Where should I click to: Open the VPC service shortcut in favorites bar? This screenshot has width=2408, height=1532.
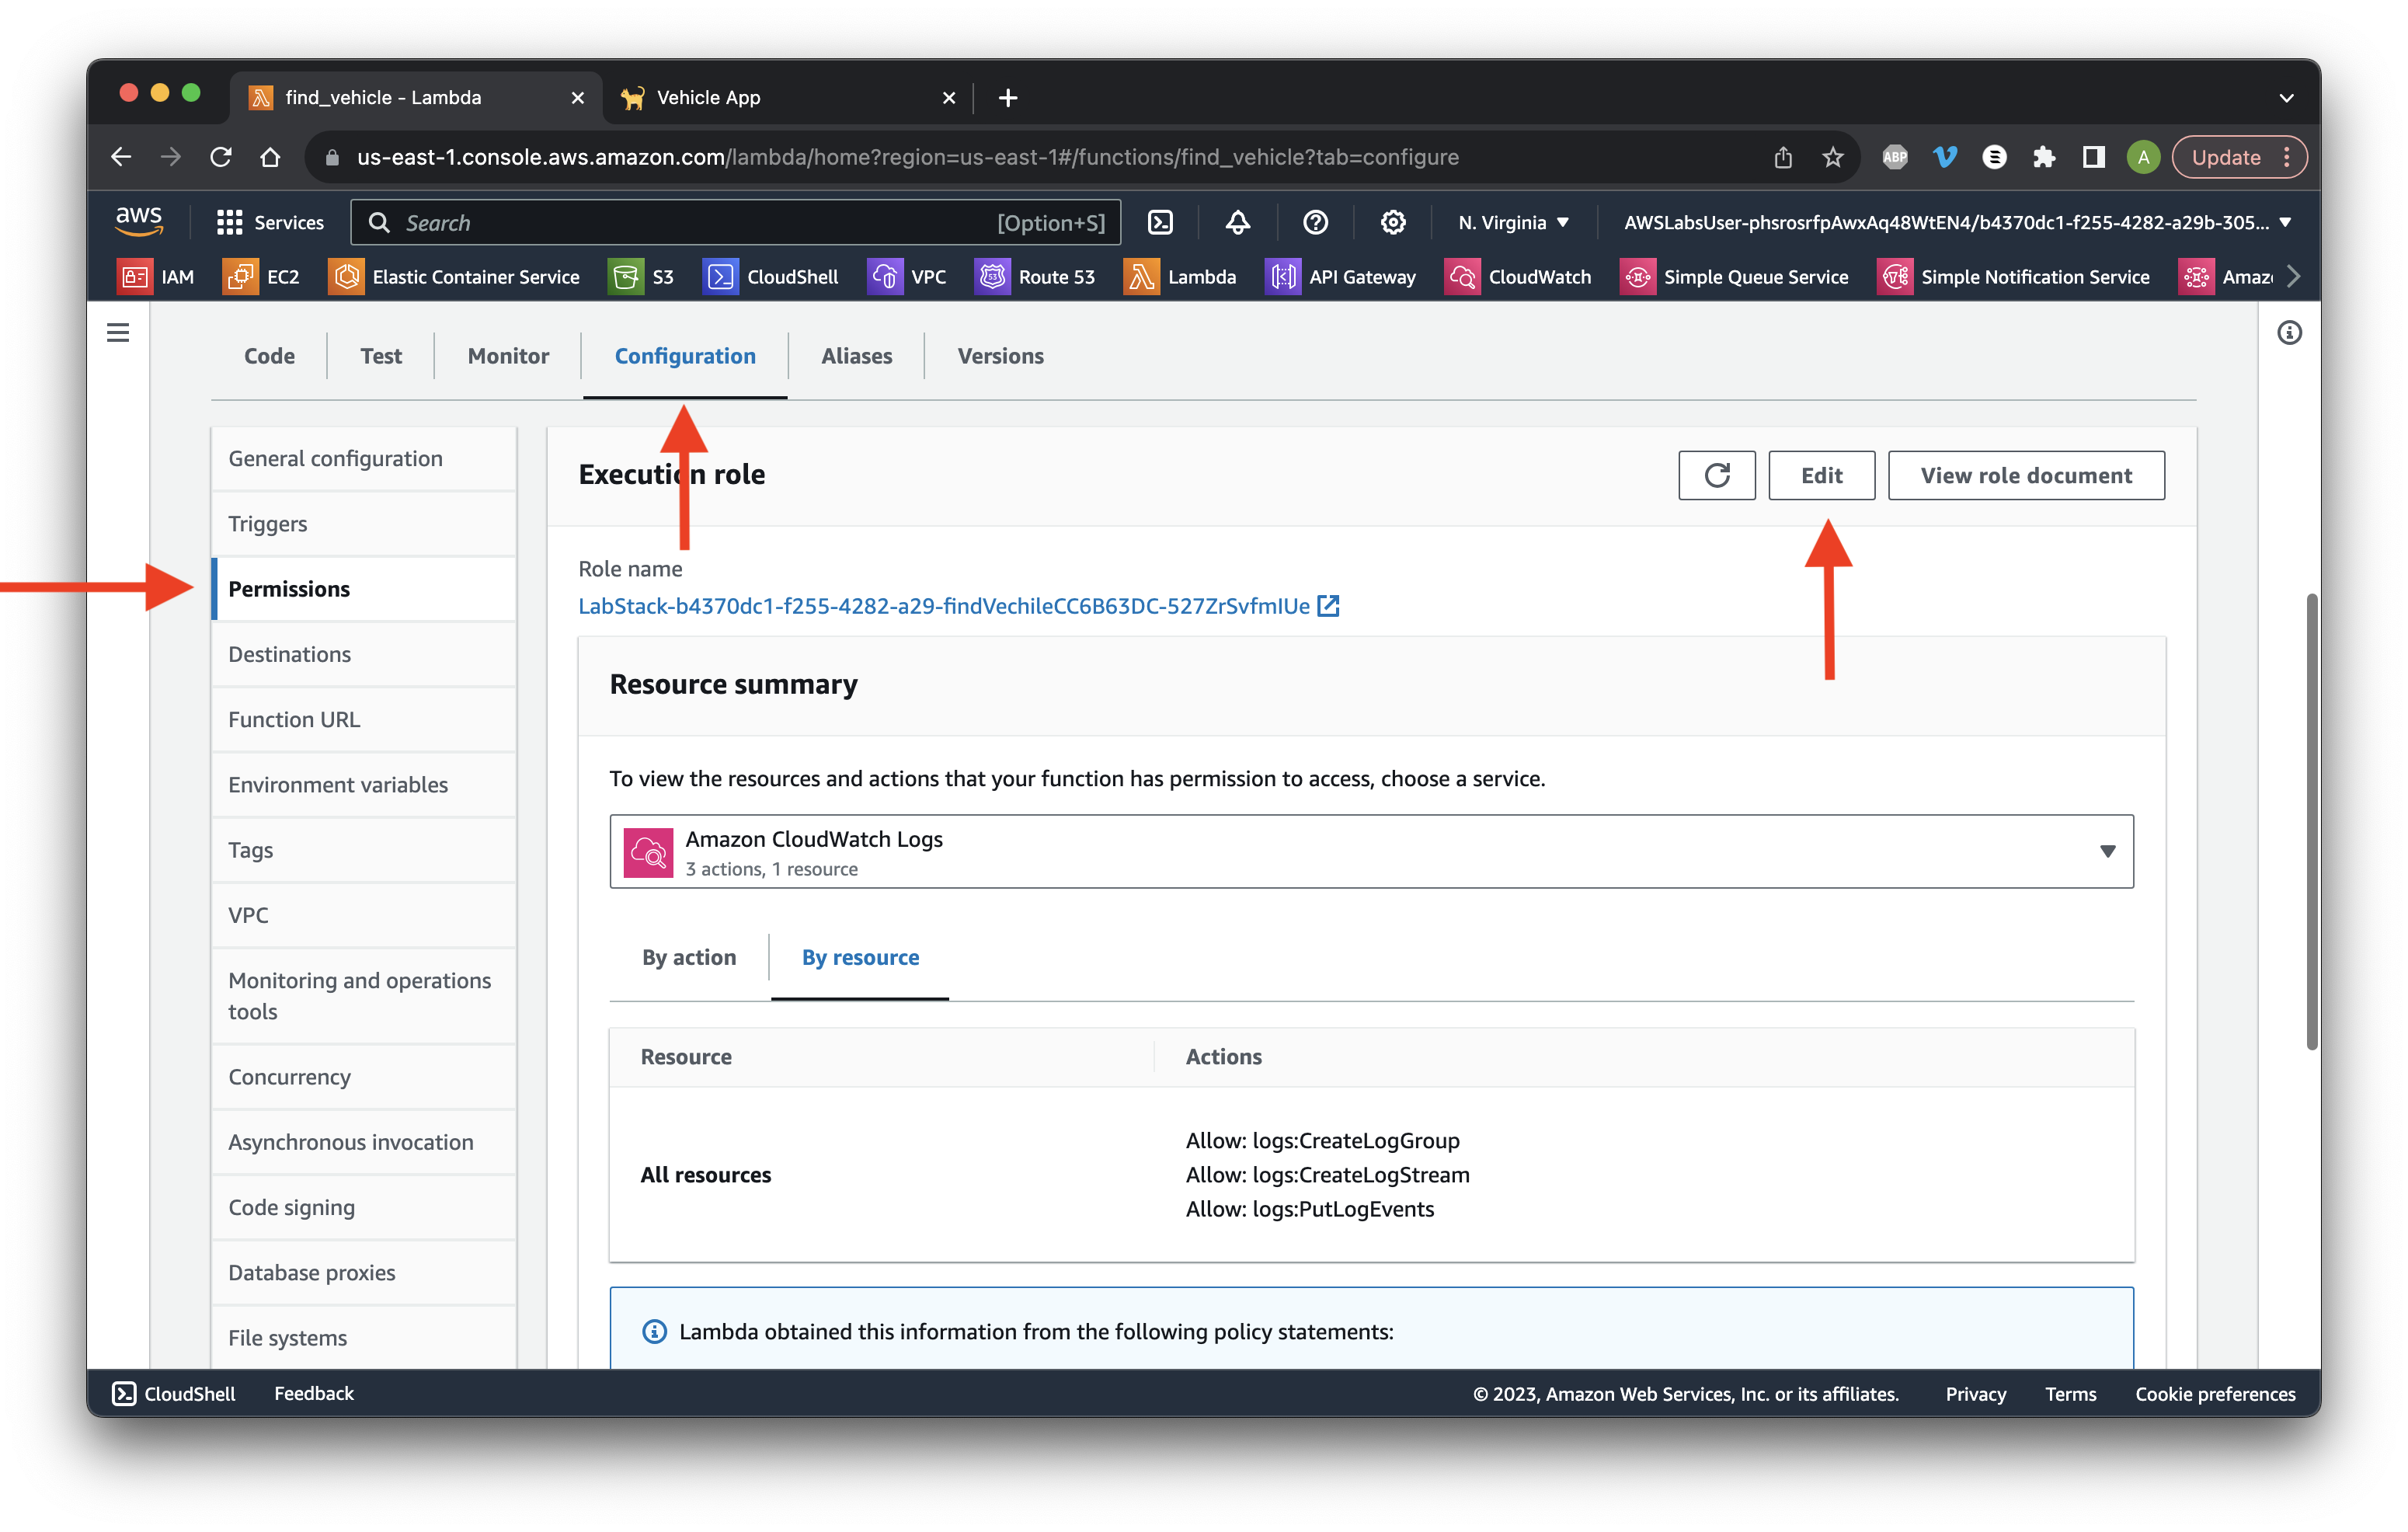pos(907,277)
